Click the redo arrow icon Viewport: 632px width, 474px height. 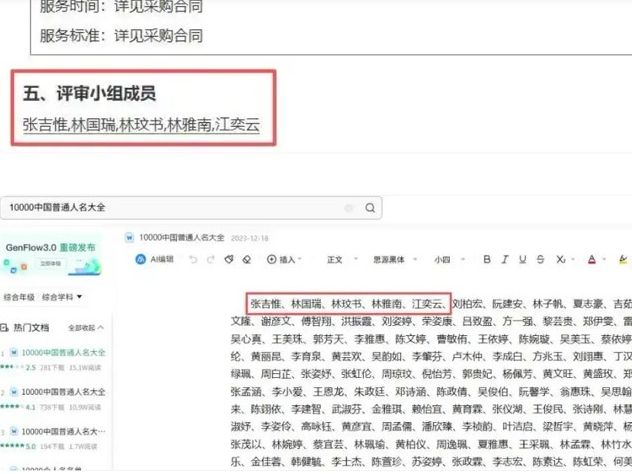pos(210,259)
